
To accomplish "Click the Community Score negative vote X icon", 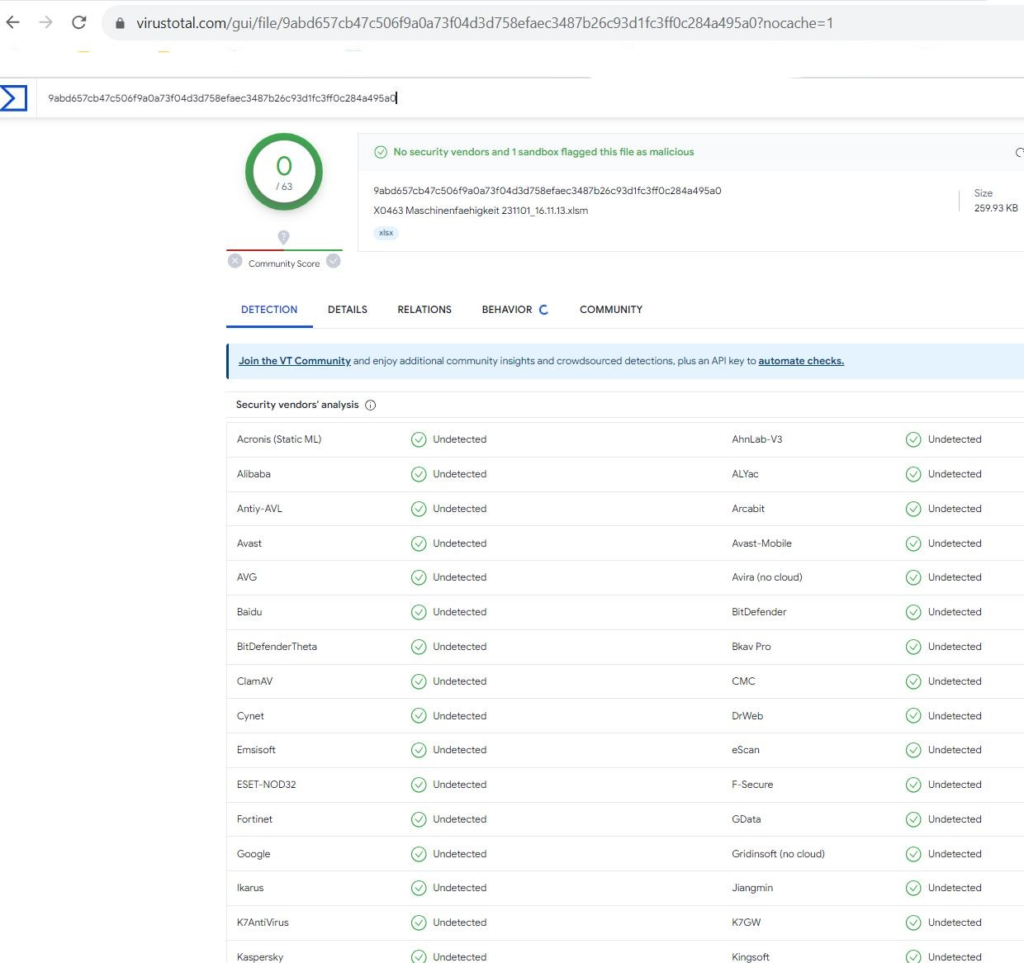I will click(x=234, y=261).
